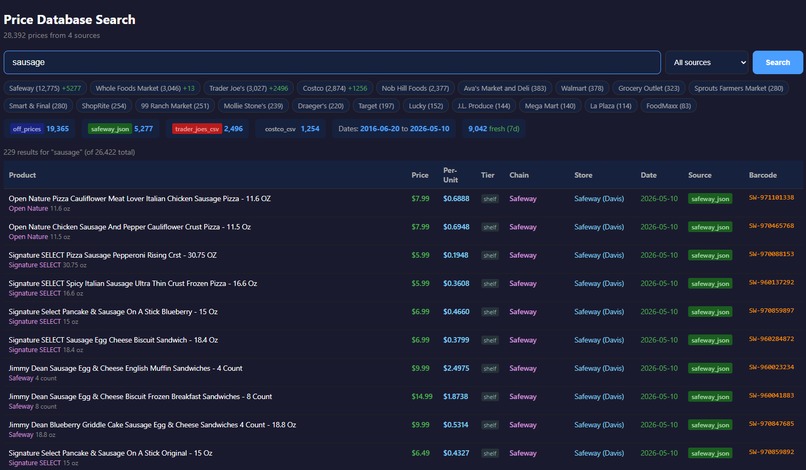Pick the La Plaza (114) chip
This screenshot has height=470, width=806.
tap(610, 106)
